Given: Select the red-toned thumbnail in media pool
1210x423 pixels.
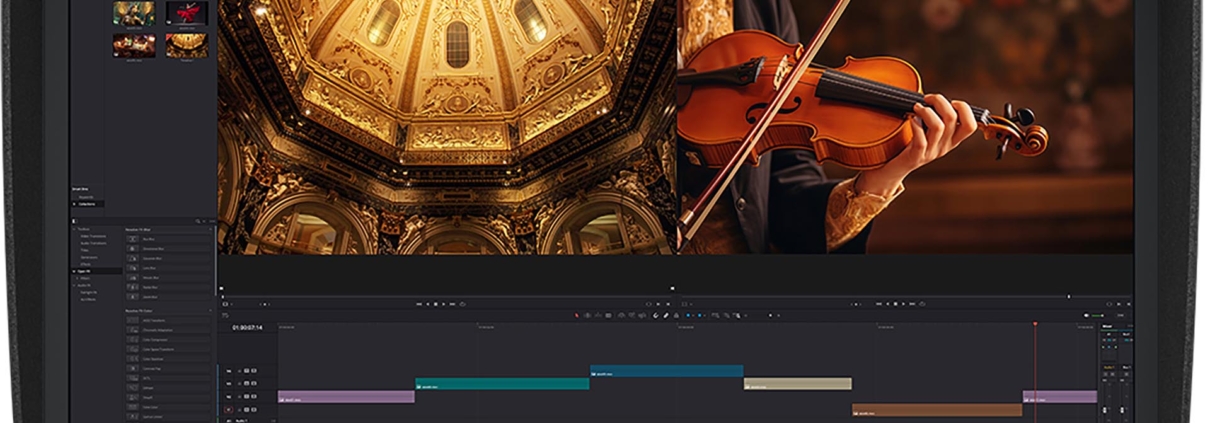Looking at the screenshot, I should point(185,12).
